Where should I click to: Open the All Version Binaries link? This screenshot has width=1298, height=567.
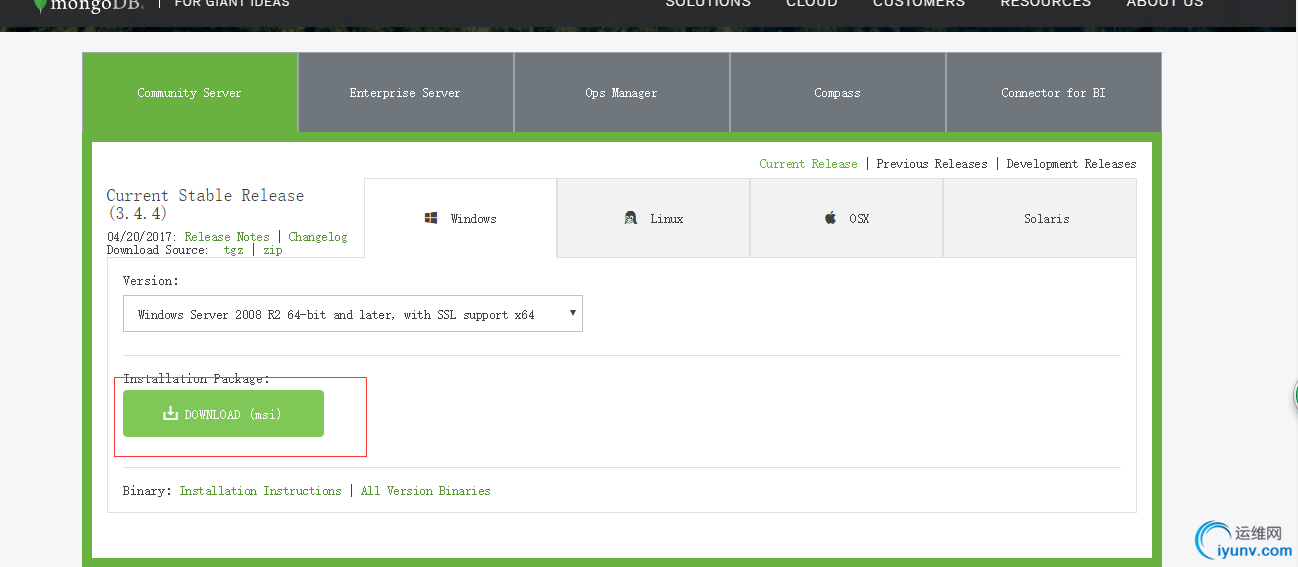(426, 491)
